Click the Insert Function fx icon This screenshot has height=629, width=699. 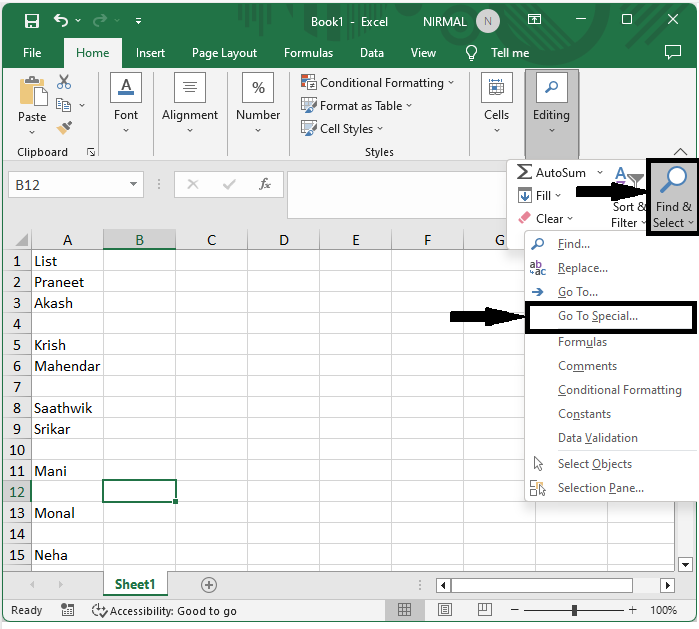tap(265, 185)
